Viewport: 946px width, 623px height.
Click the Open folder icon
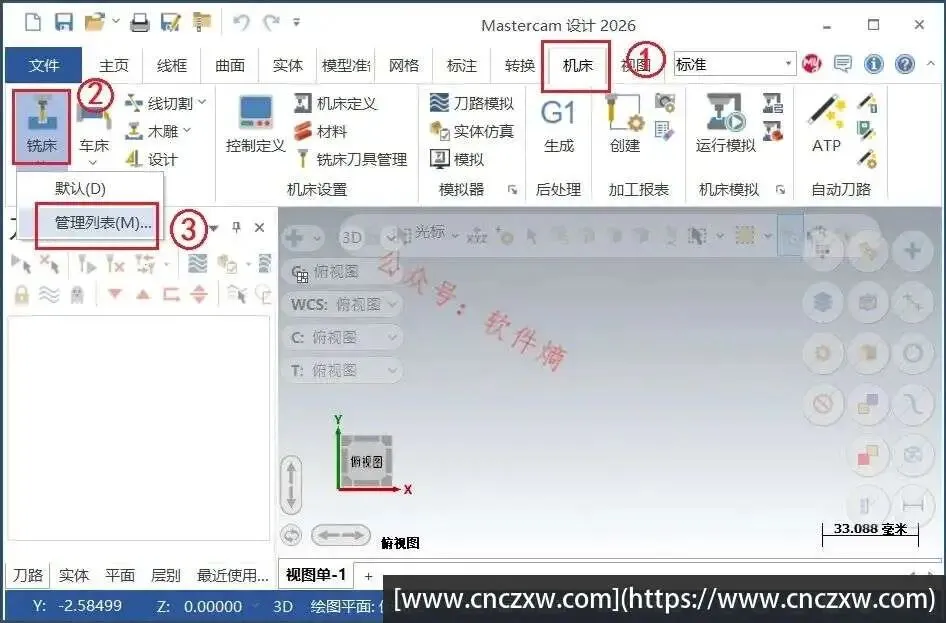click(95, 23)
